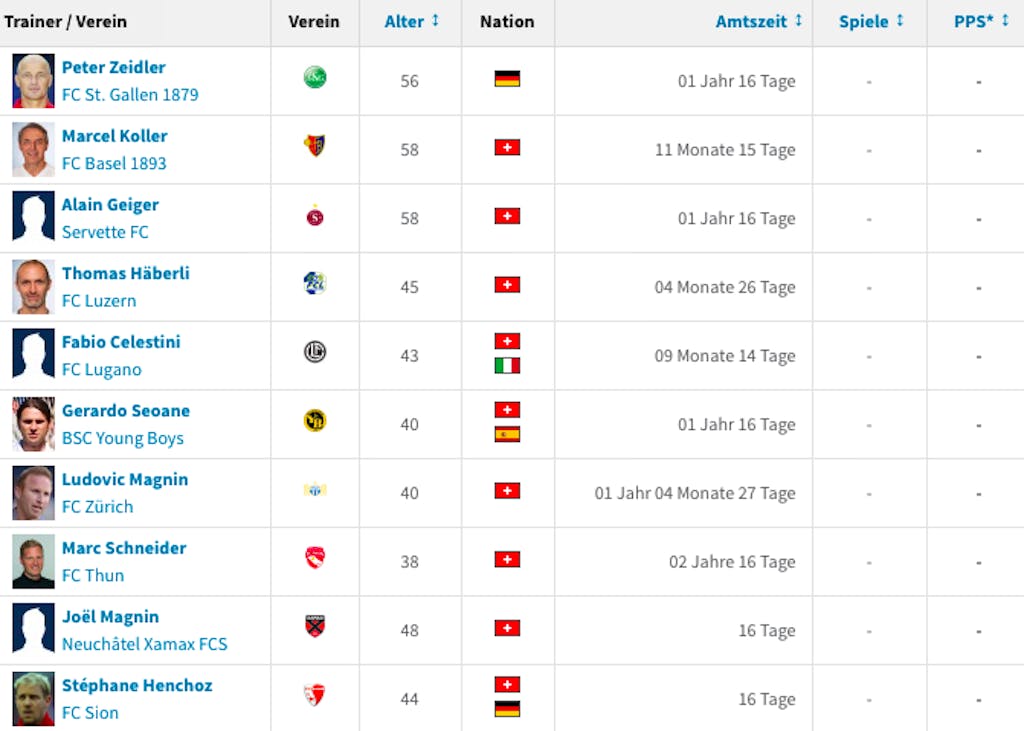Click the FC Sion crest icon
This screenshot has width=1024, height=731.
coord(315,695)
